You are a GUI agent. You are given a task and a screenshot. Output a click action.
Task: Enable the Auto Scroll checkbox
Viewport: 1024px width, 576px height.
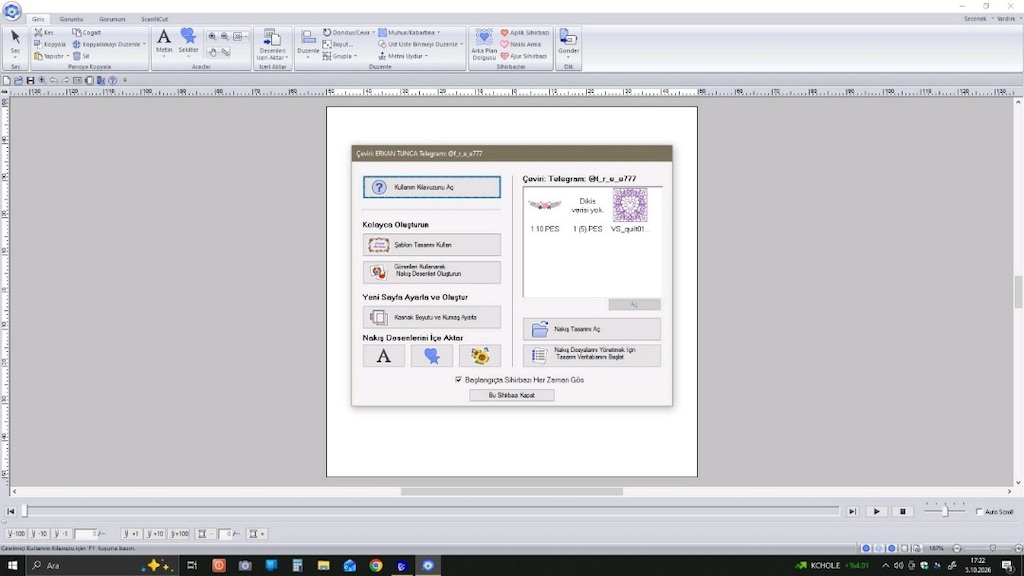click(x=979, y=511)
